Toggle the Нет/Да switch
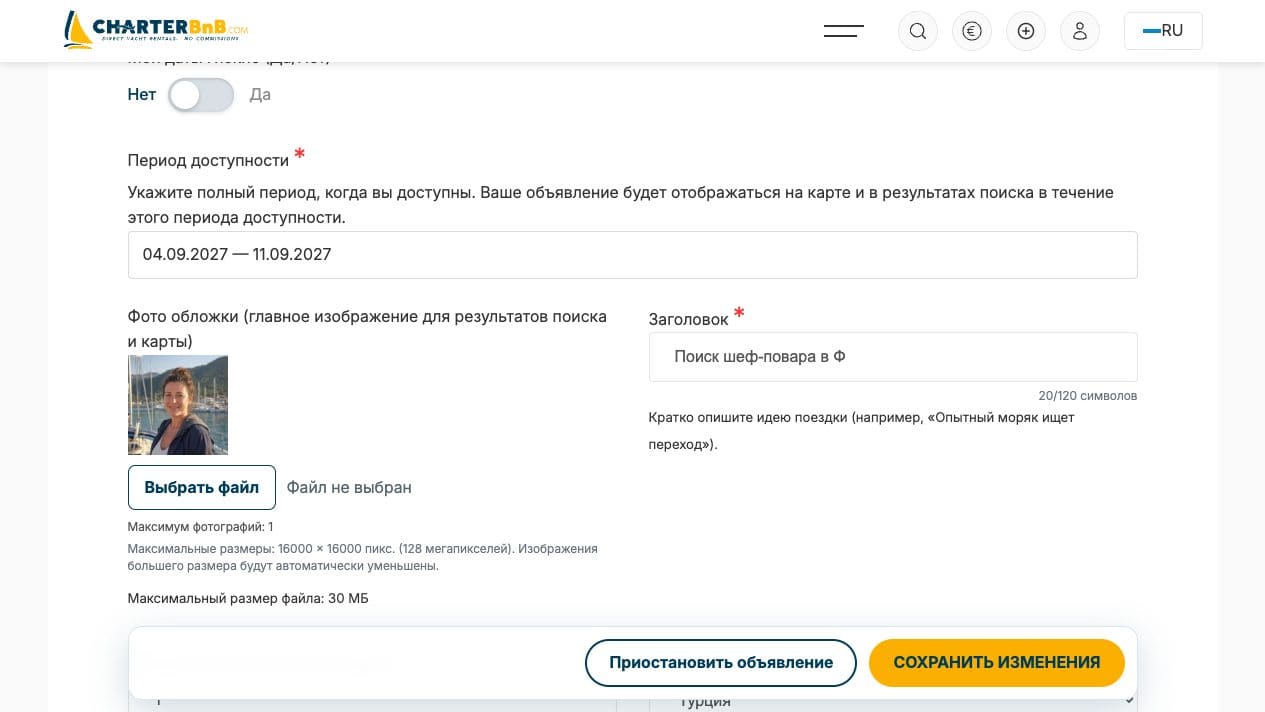This screenshot has width=1265, height=712. pyautogui.click(x=201, y=95)
